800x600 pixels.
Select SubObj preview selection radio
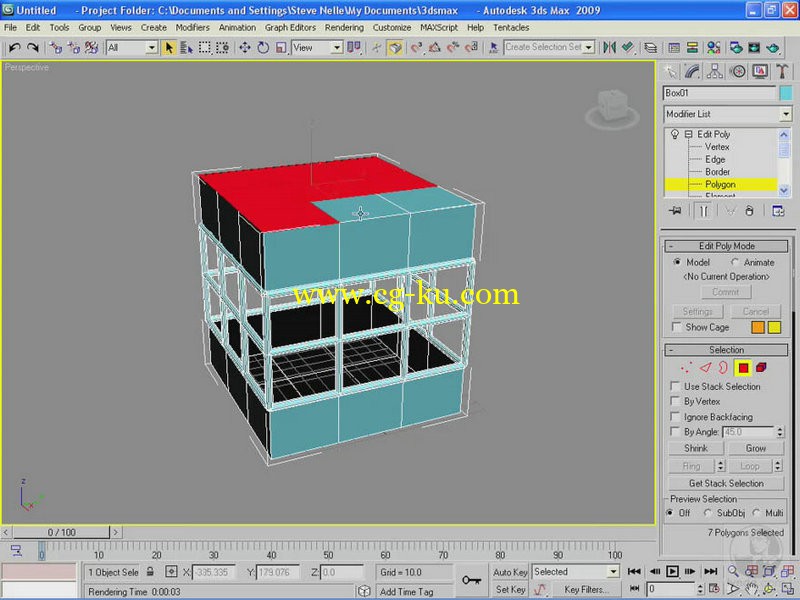pos(708,513)
